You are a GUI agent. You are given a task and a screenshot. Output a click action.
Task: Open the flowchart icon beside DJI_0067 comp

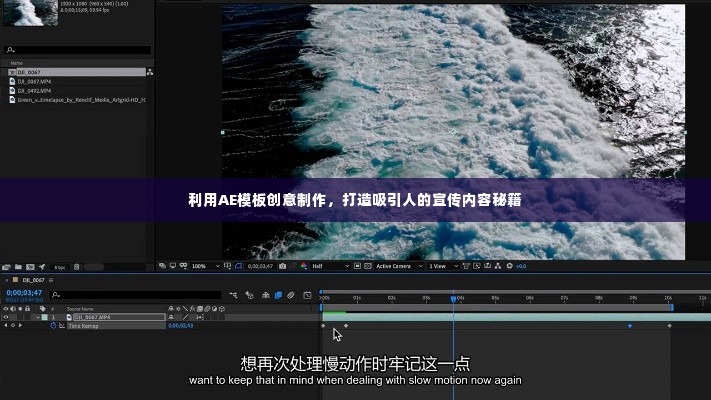click(x=150, y=72)
